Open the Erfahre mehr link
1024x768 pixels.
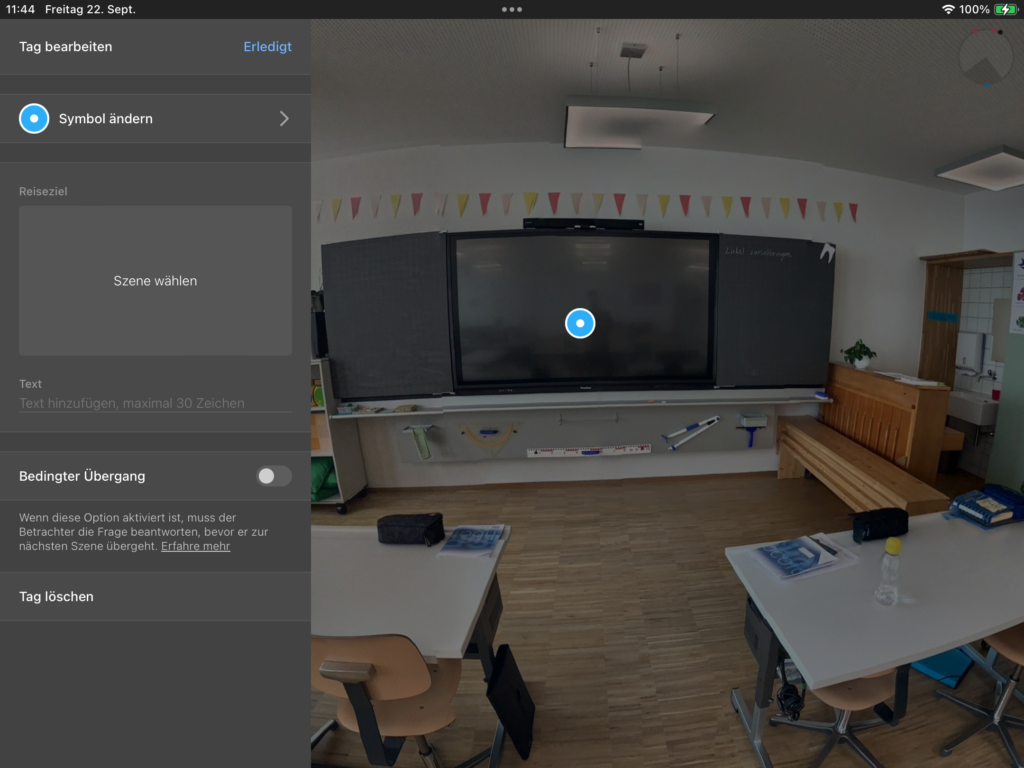(195, 546)
